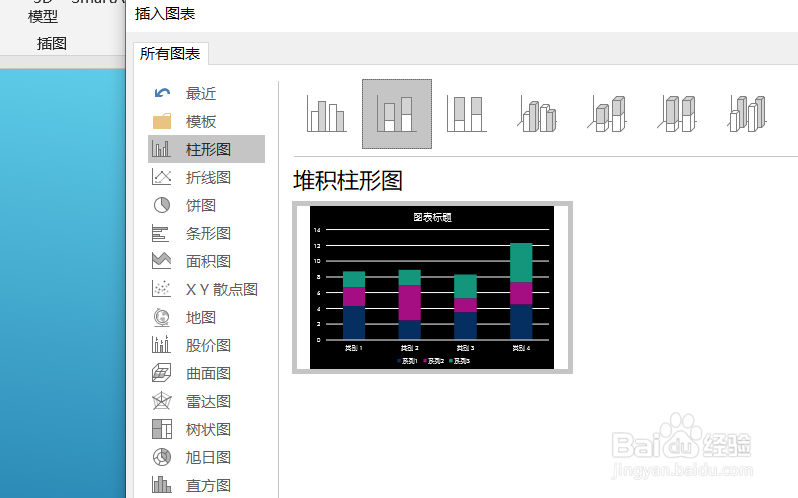The height and width of the screenshot is (498, 798).
Task: Pick the 3-D stacked column subtype icon
Action: pyautogui.click(x=607, y=114)
